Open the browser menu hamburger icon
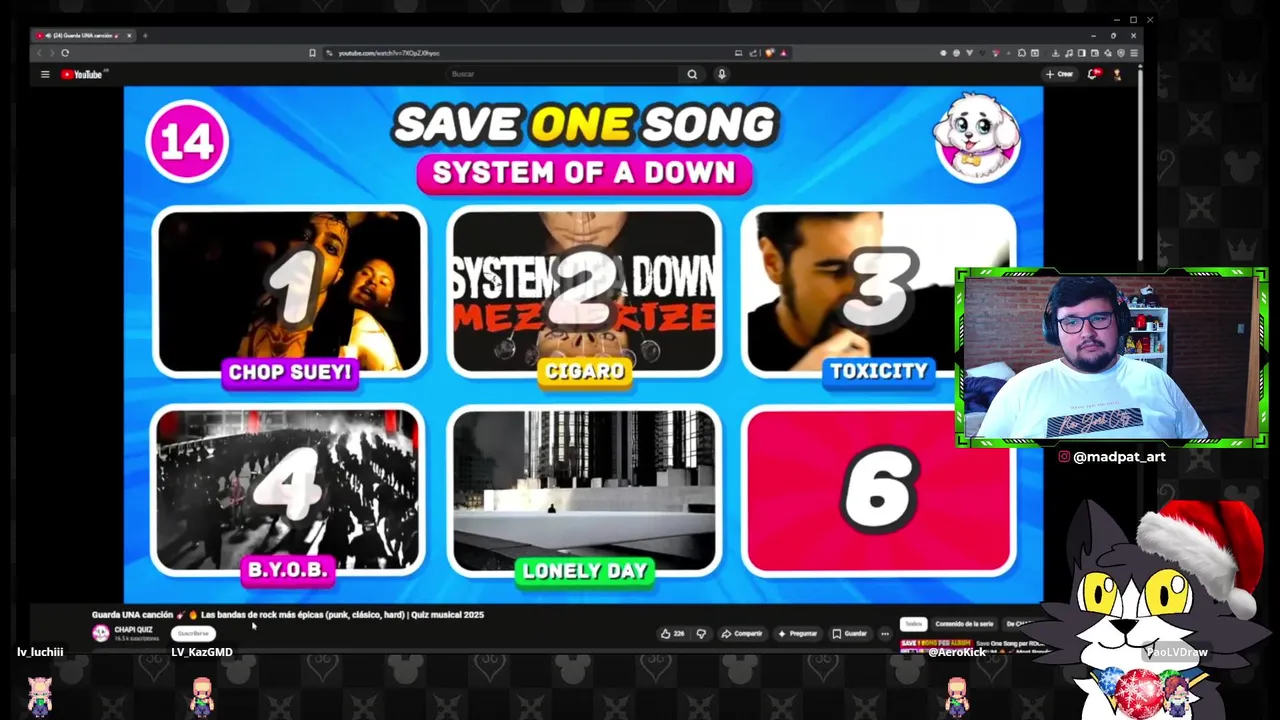1280x720 pixels. point(1134,53)
